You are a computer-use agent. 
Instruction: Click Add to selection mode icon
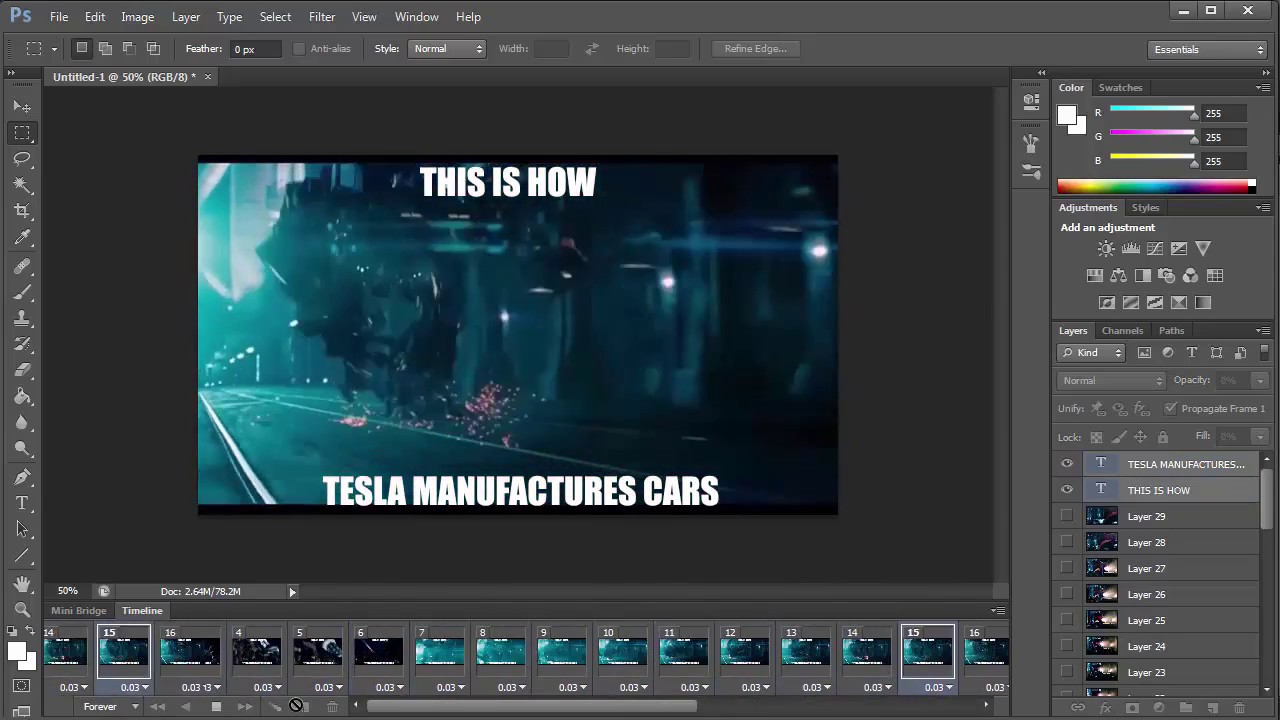click(105, 48)
